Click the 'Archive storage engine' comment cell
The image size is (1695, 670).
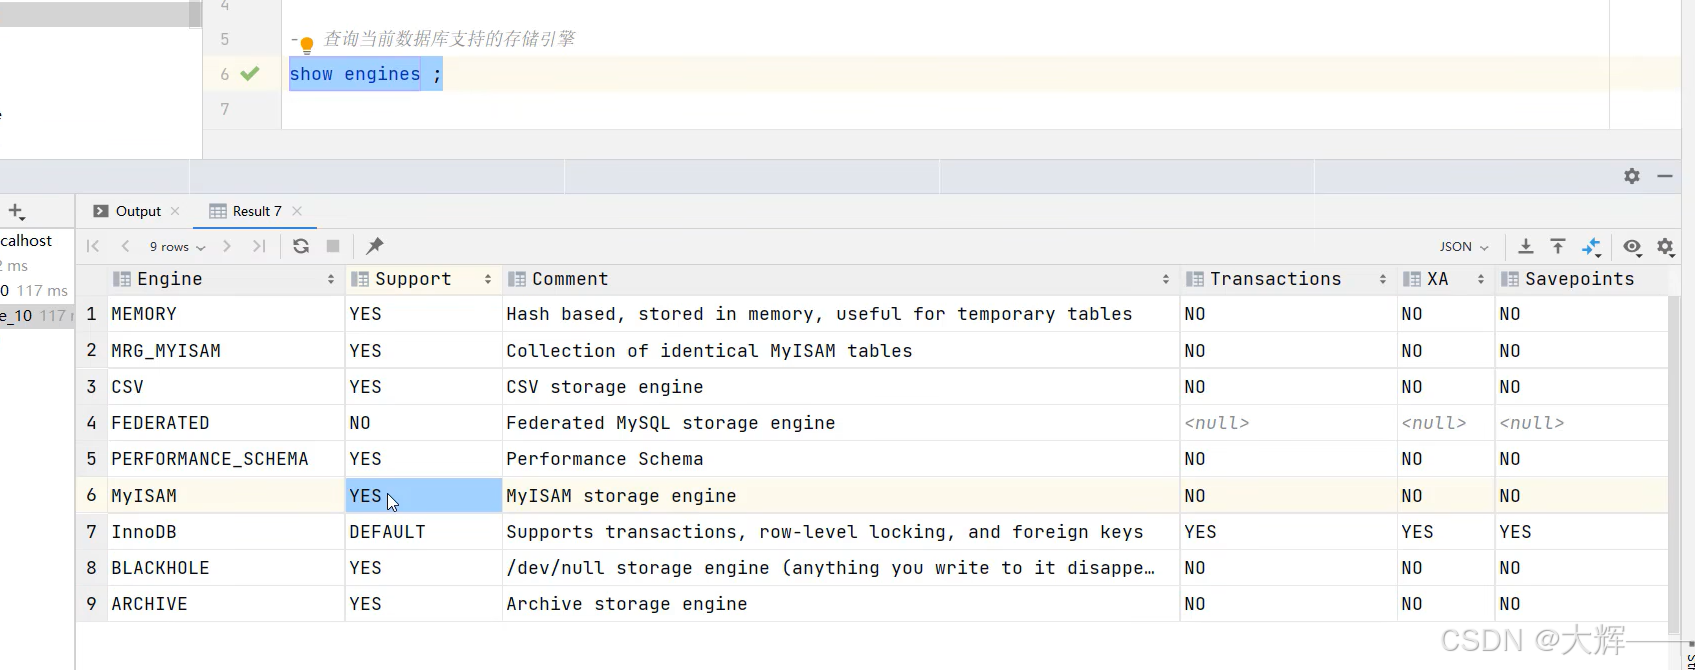840,604
